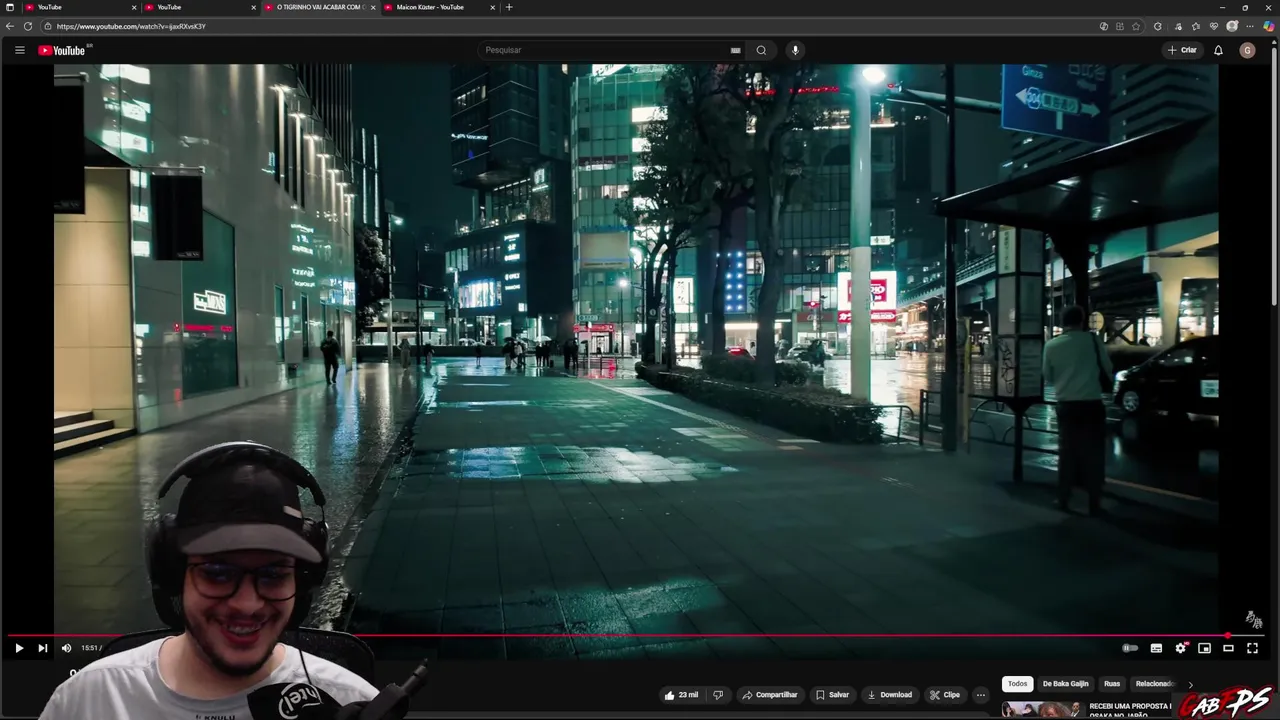Open the browser settings and more menu

(x=1250, y=26)
